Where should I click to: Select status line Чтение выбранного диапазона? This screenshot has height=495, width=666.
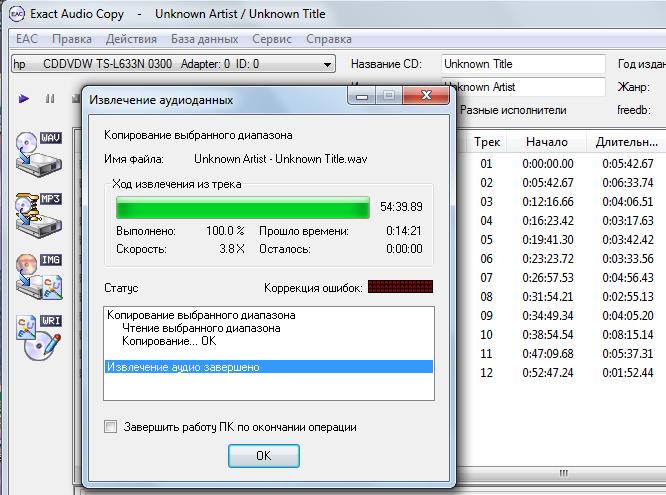tap(201, 328)
